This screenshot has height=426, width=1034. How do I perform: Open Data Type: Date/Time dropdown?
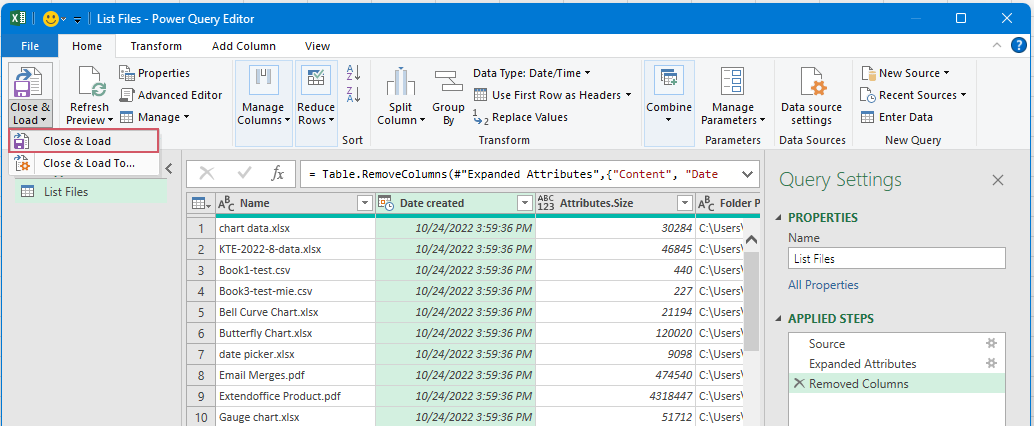pyautogui.click(x=532, y=73)
